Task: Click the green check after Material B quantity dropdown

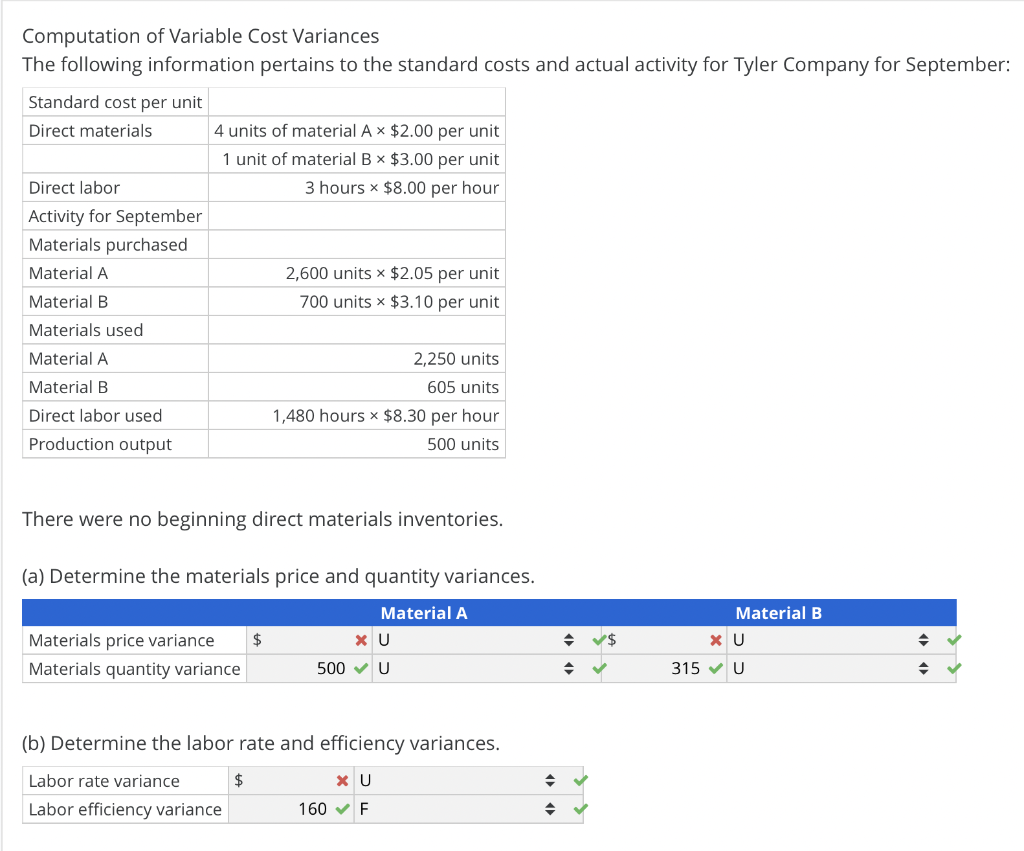Action: 953,668
